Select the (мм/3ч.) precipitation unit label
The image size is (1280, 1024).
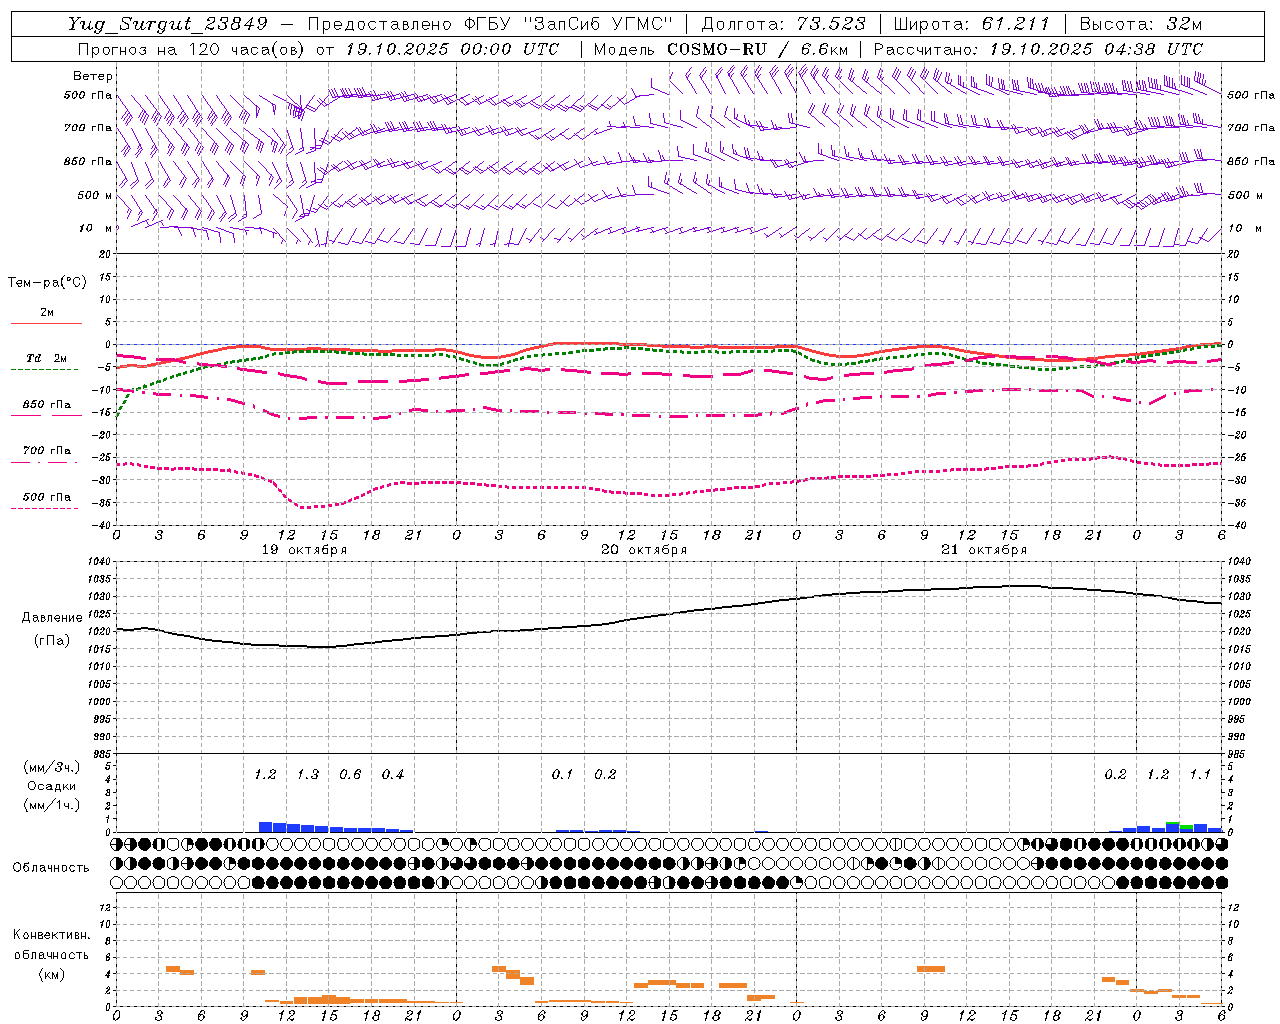[x=52, y=767]
